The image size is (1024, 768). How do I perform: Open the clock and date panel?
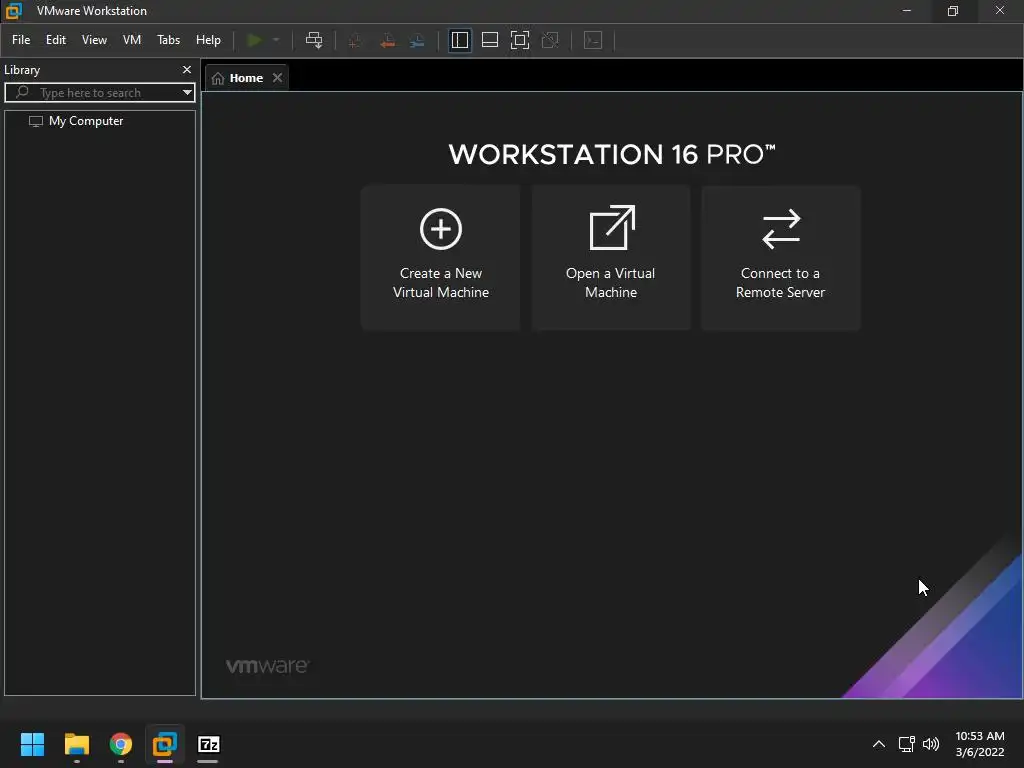click(980, 744)
